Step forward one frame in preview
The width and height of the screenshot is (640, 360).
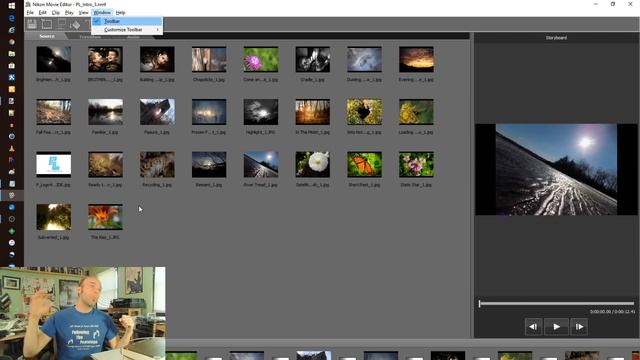(x=579, y=327)
